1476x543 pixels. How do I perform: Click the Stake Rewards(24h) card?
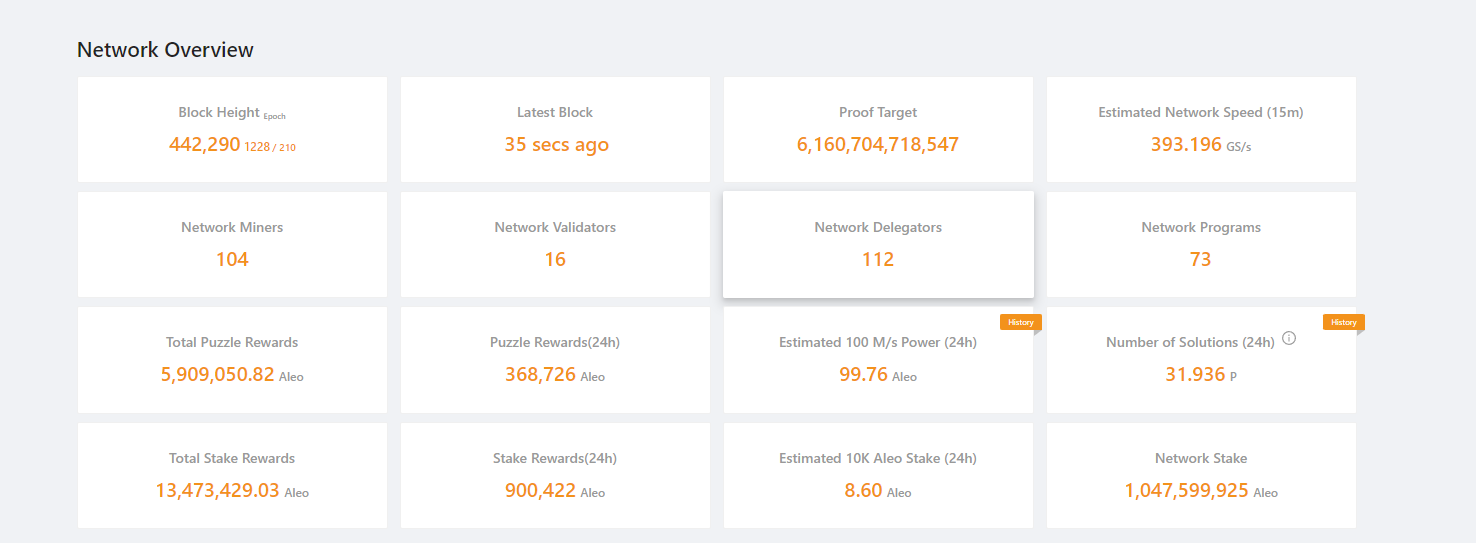tap(555, 475)
